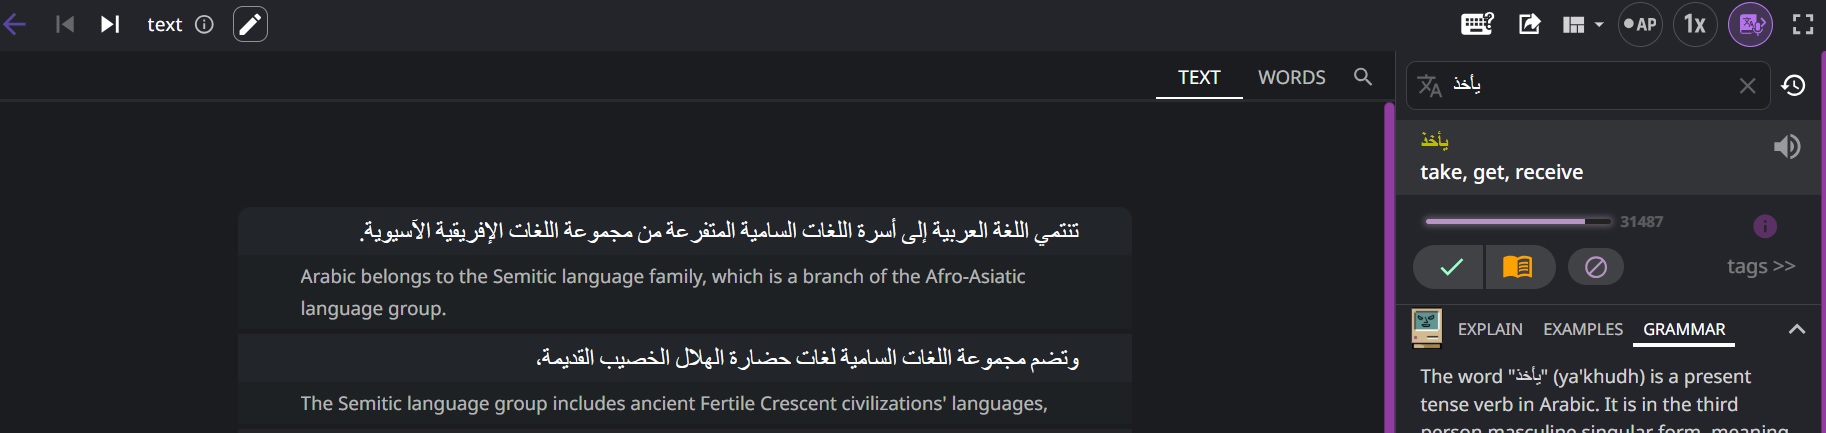Viewport: 1826px width, 433px height.
Task: Click the info icon next to text title
Action: tap(204, 25)
